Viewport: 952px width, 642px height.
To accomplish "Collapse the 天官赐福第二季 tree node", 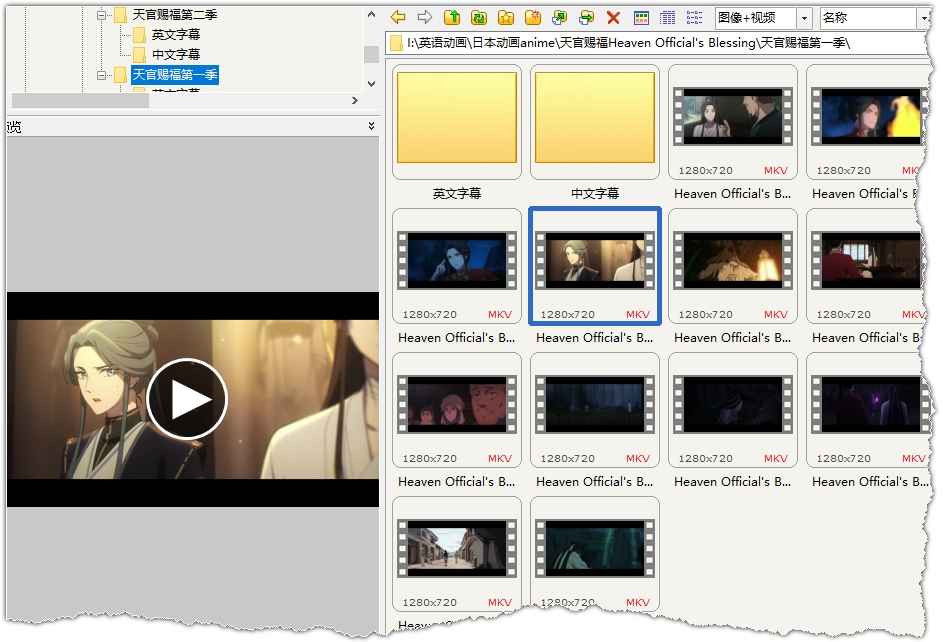I will [x=101, y=15].
